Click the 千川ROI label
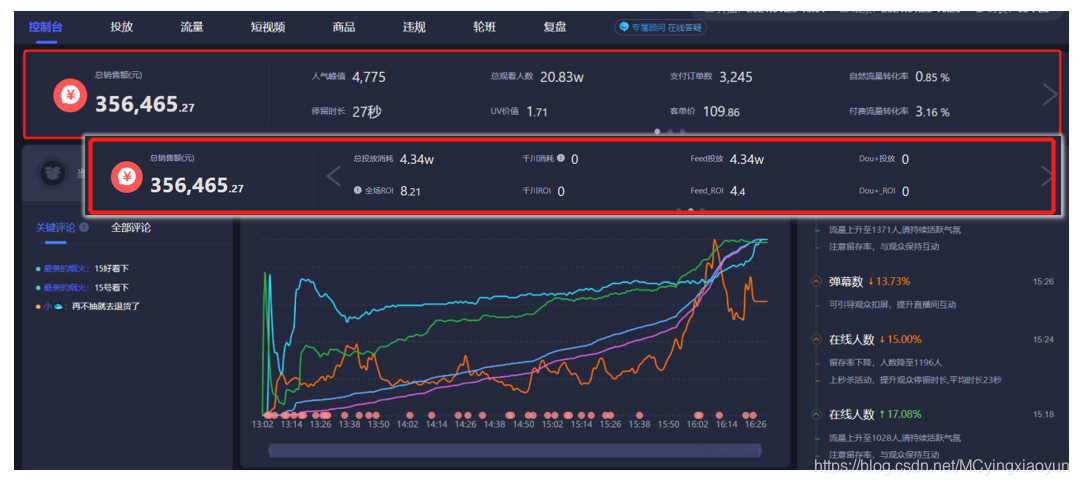The height and width of the screenshot is (485, 1079). 536,191
